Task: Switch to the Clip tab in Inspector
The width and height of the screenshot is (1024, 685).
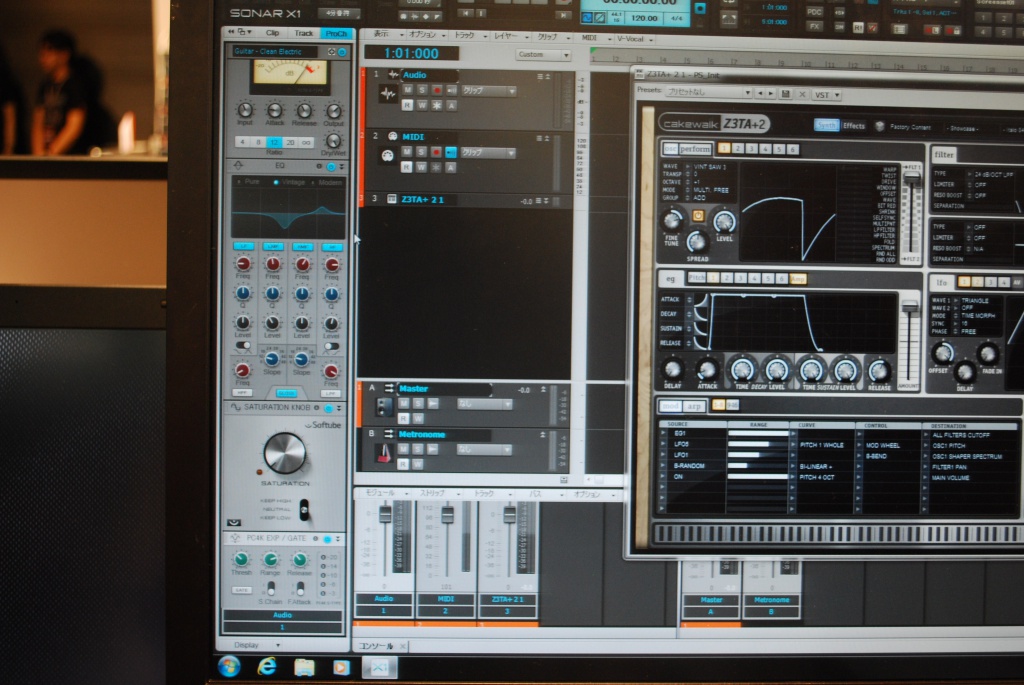Action: pyautogui.click(x=272, y=33)
